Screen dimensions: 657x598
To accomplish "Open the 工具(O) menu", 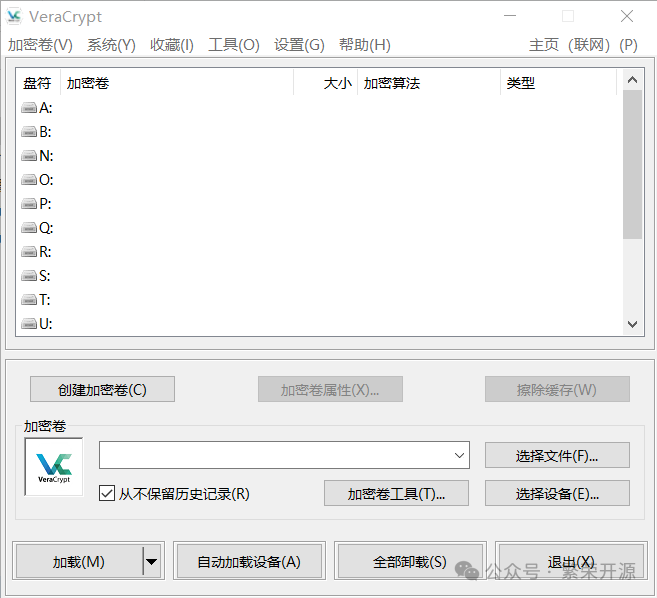I will click(x=233, y=45).
